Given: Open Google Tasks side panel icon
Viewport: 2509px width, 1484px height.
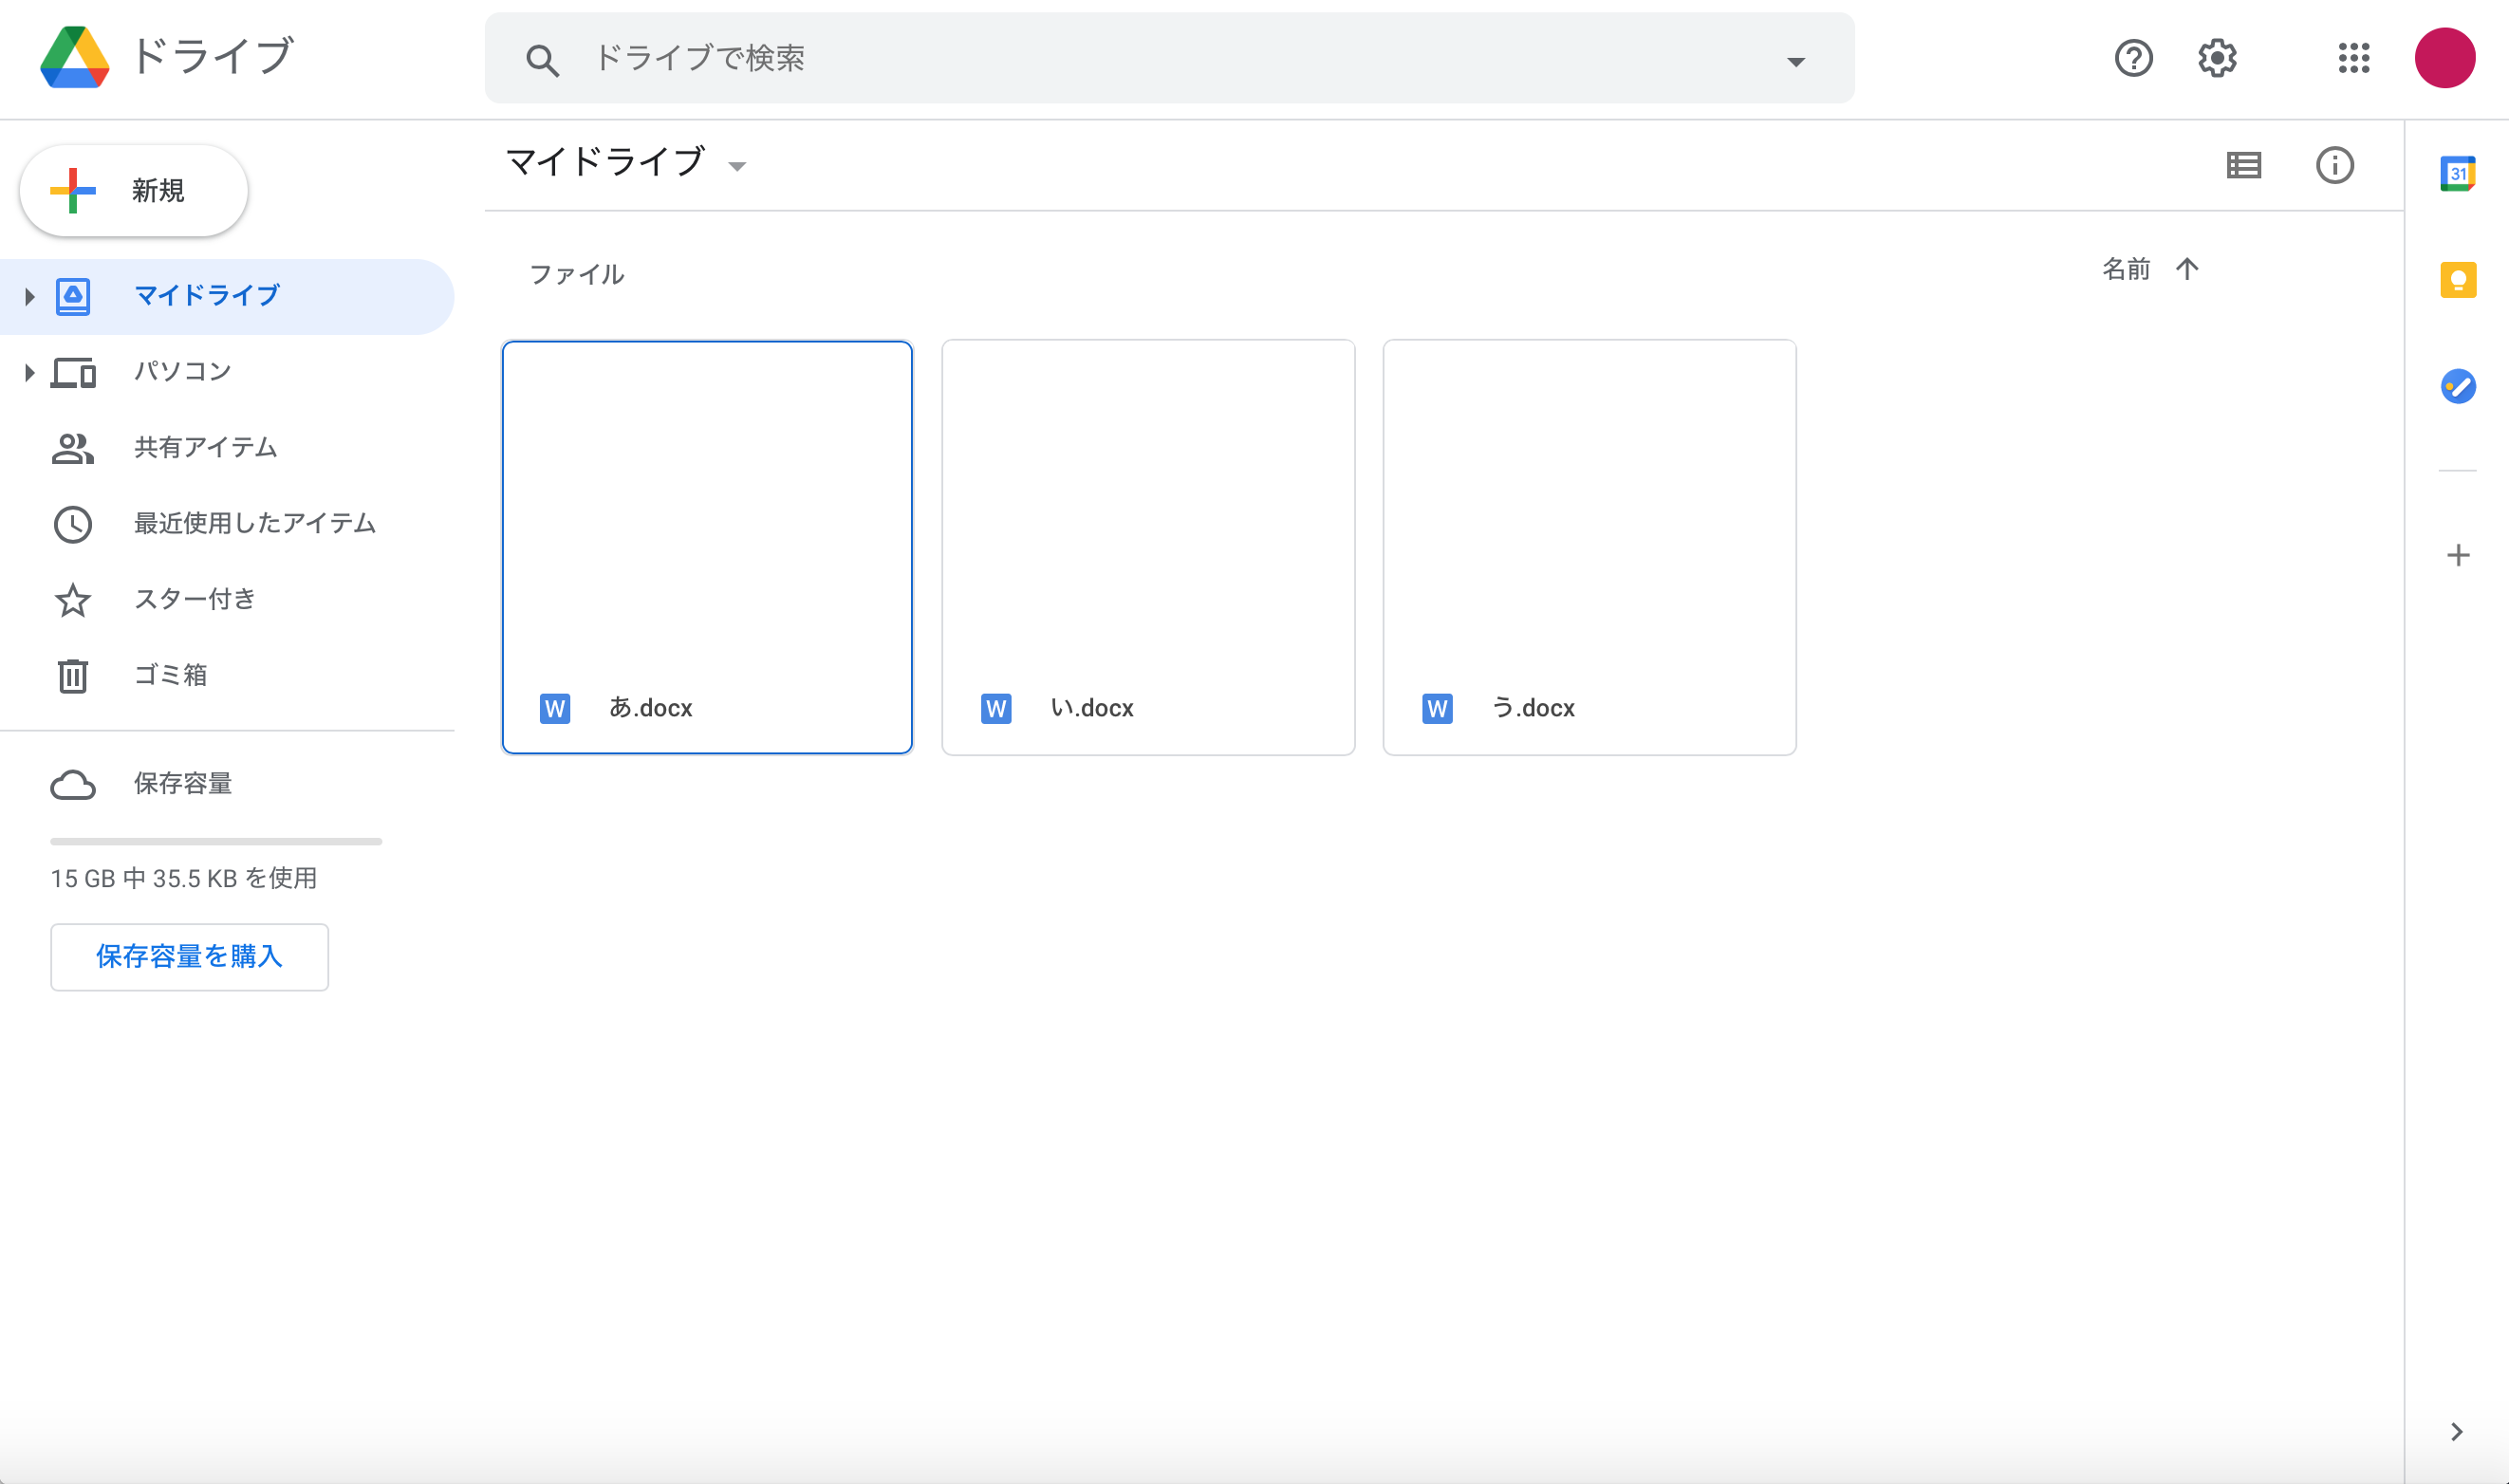Looking at the screenshot, I should pos(2458,386).
